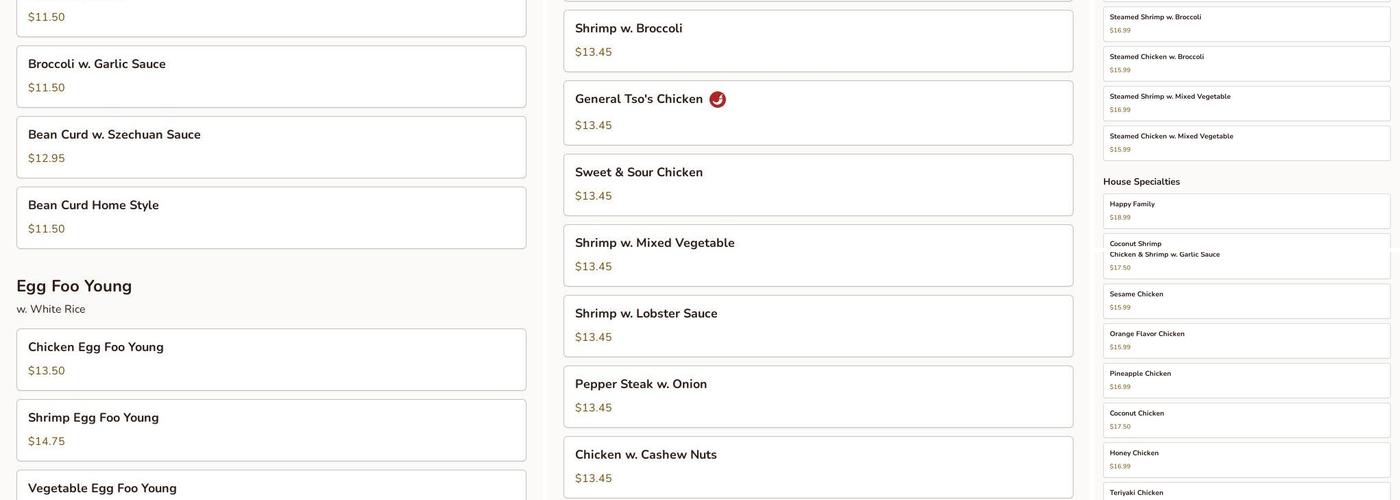Choose Sweet & Sour Chicken

coord(818,184)
